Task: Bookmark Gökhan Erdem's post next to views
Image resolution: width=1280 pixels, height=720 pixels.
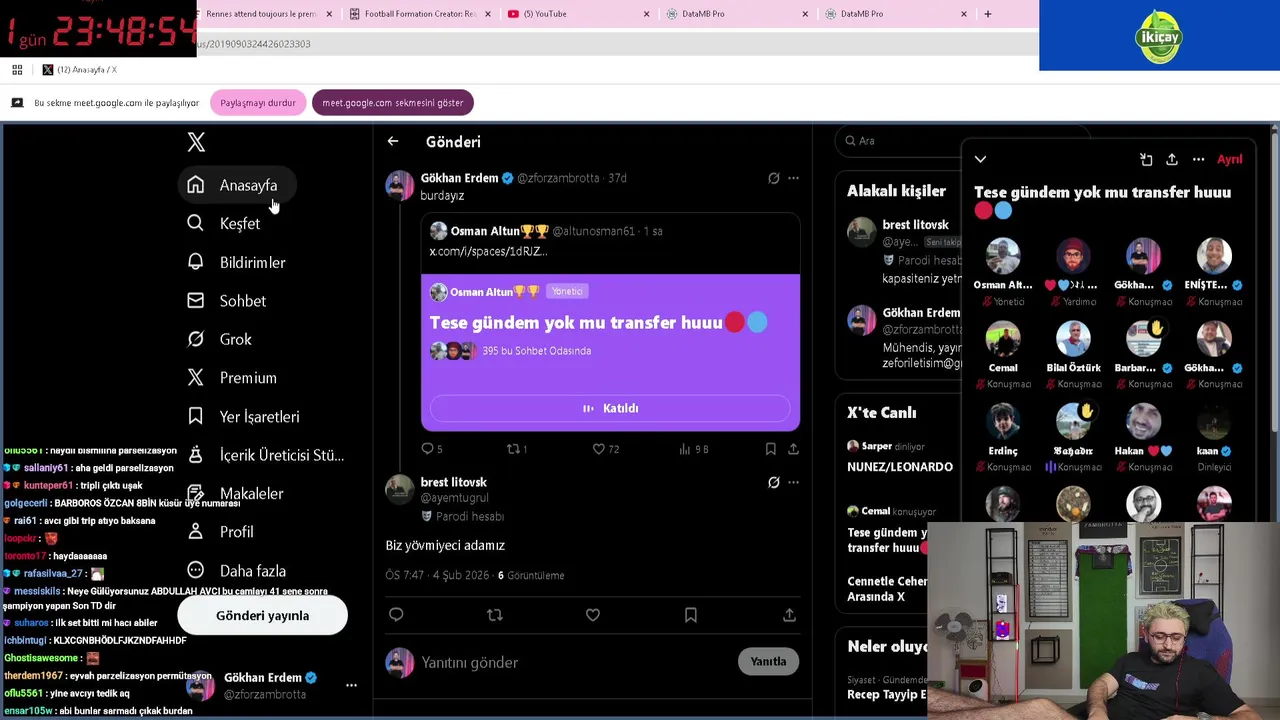Action: 770,449
